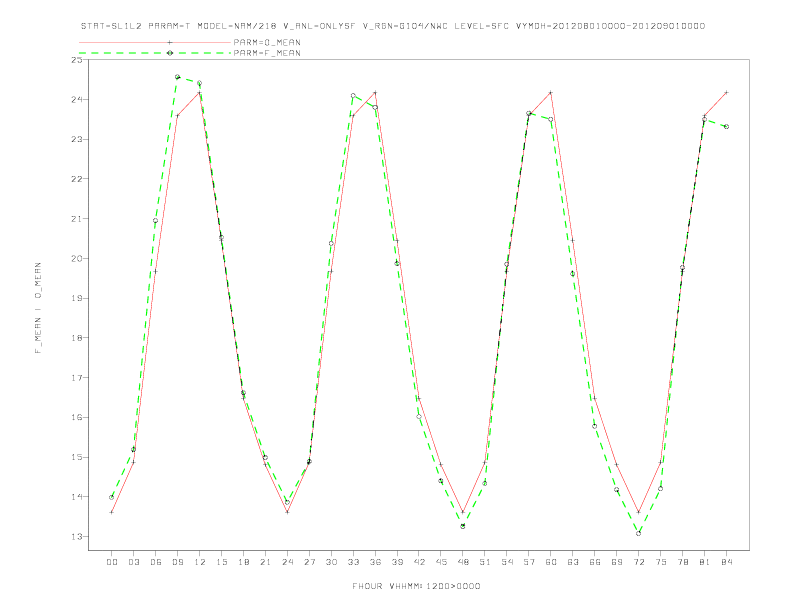Viewport: 792px width, 612px height.
Task: Click forecast hour label 33 on x-axis
Action: tap(354, 562)
